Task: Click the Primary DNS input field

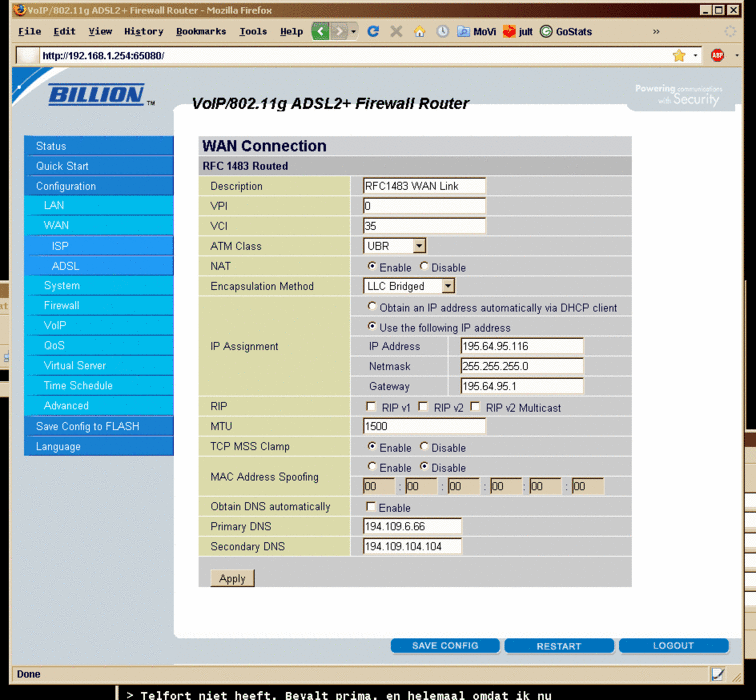Action: 412,526
